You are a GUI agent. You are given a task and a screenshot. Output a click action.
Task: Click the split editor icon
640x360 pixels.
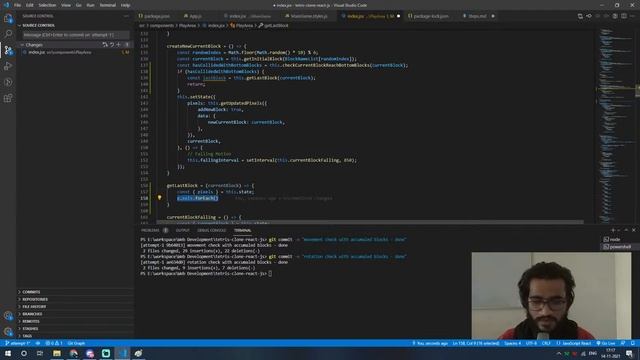[624, 16]
